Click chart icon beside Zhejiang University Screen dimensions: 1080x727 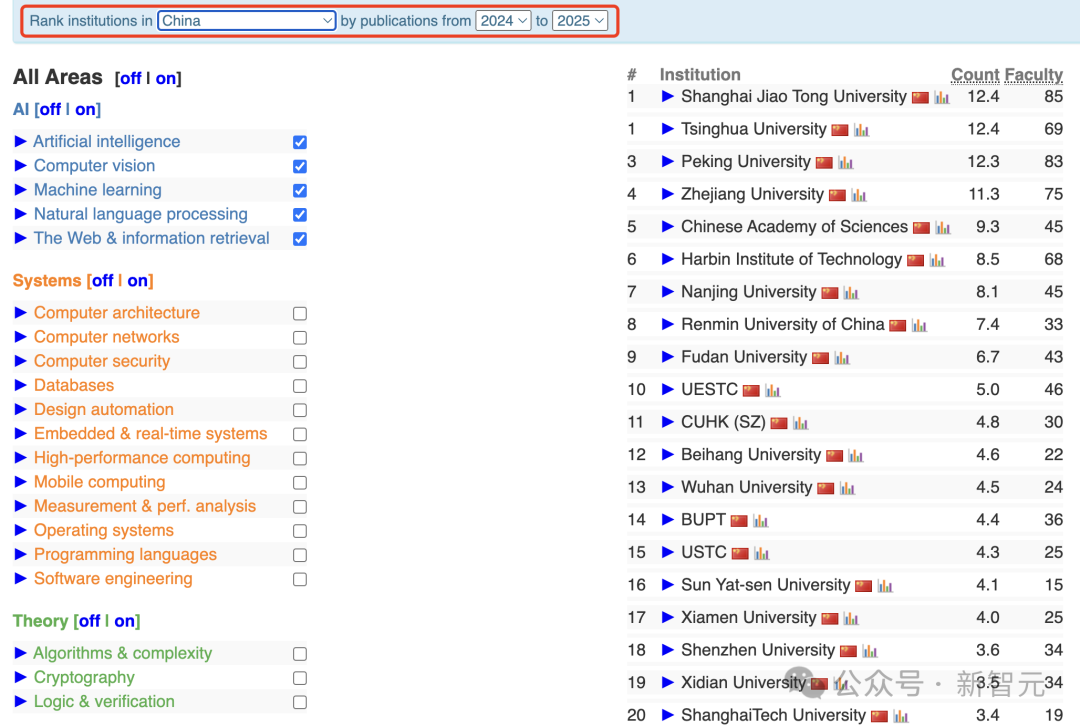[x=858, y=195]
